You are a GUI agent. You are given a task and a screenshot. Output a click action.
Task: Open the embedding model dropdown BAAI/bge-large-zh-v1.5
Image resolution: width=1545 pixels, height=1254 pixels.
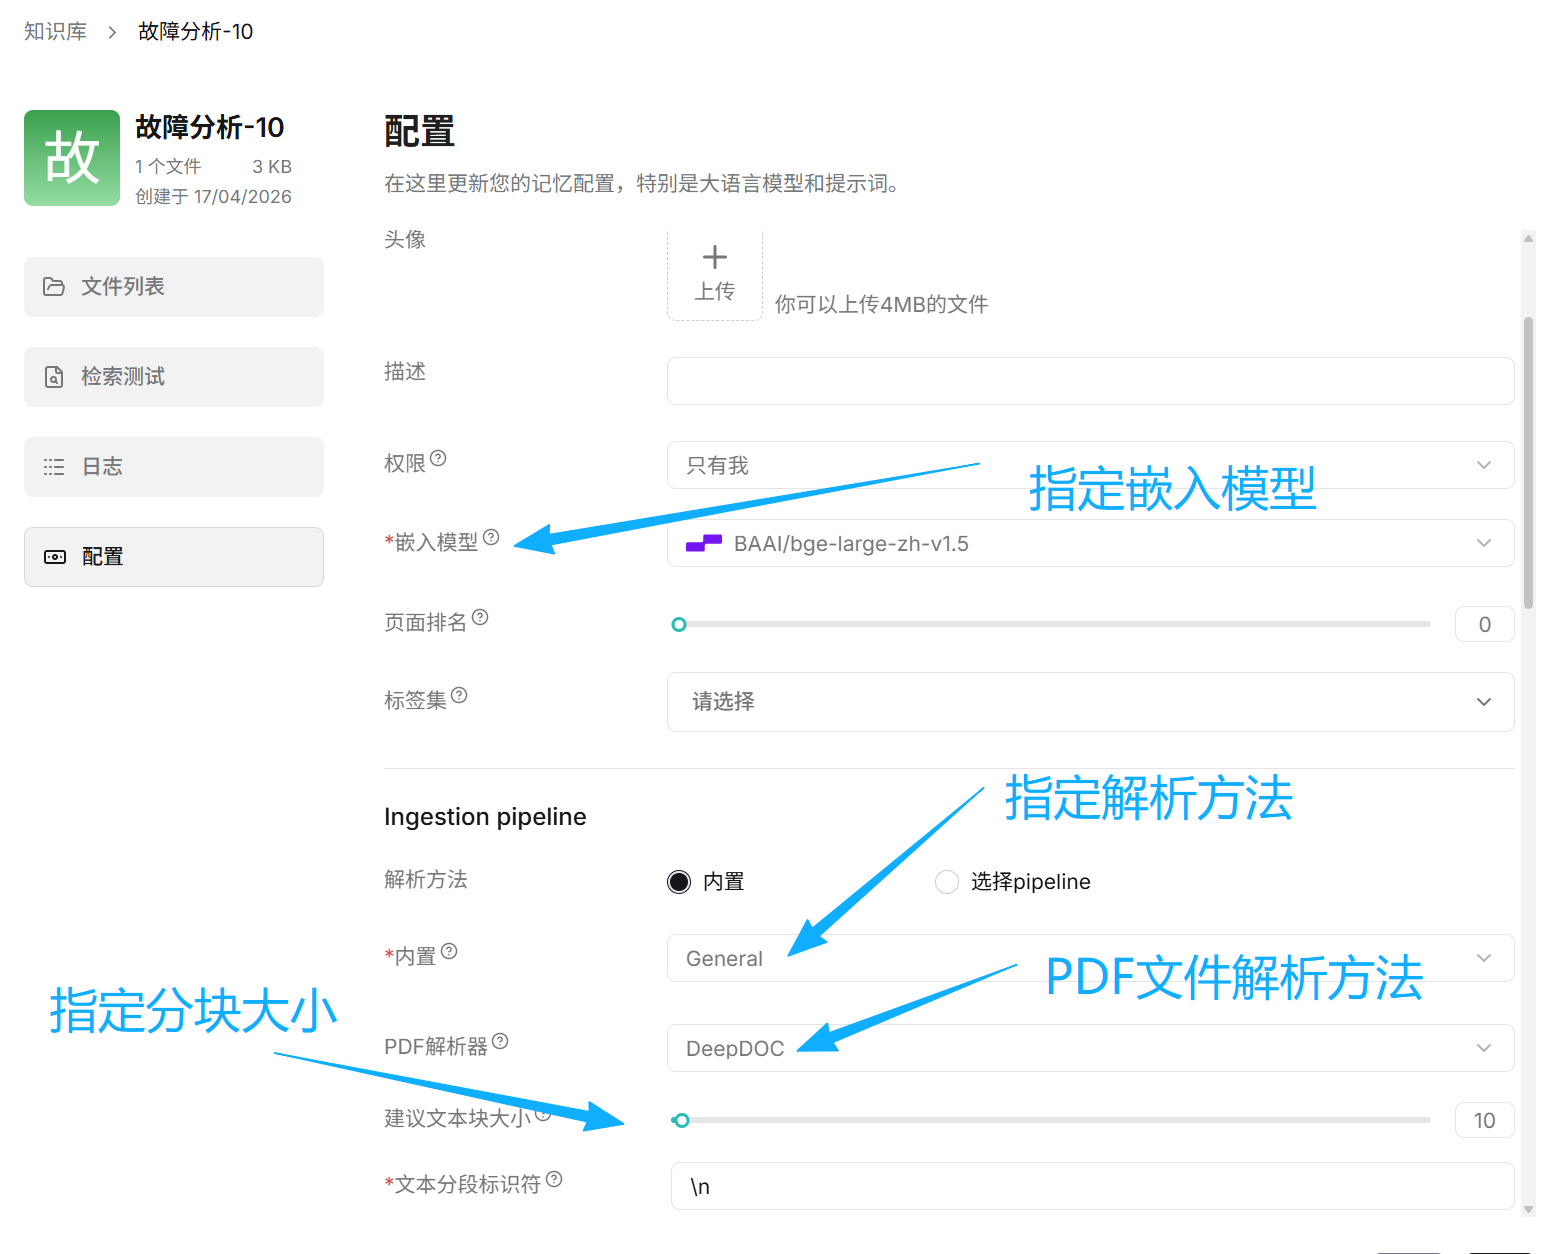tap(1090, 543)
